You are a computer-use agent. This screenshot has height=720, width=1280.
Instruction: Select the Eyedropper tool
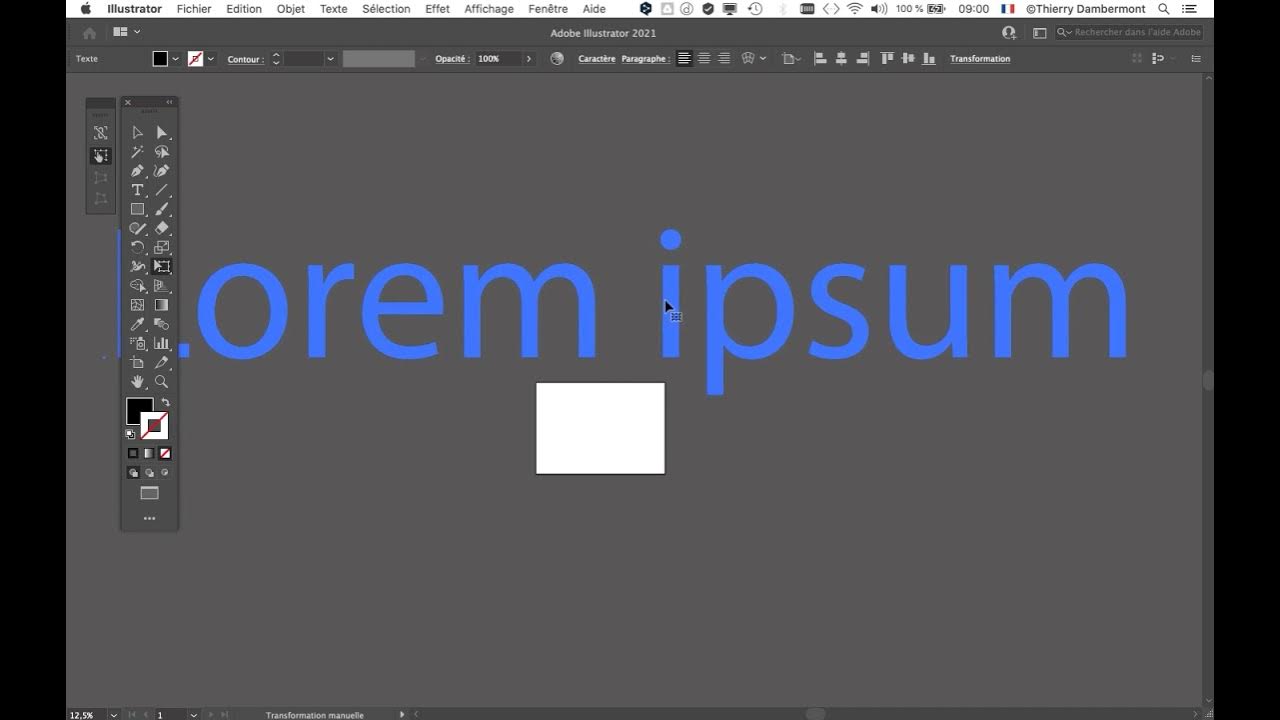point(137,324)
